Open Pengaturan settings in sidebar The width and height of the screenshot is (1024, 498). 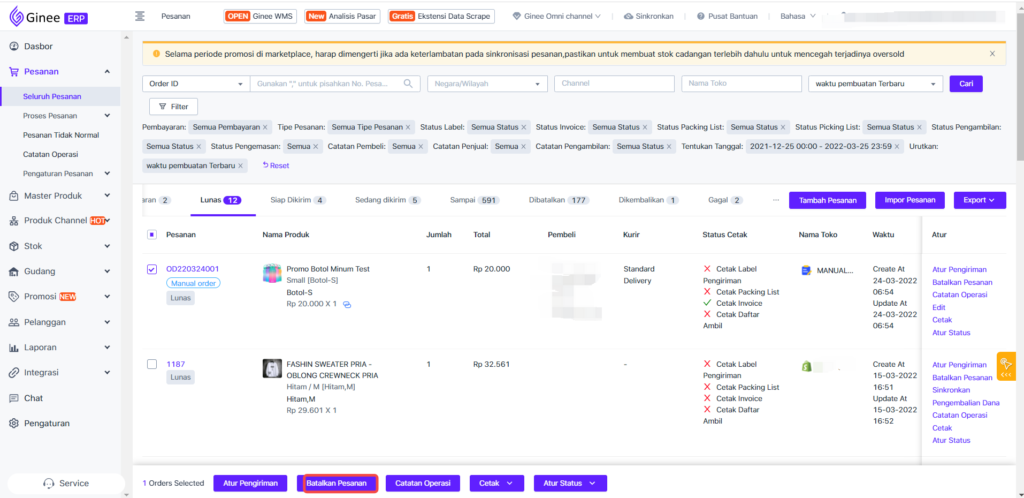tap(46, 424)
